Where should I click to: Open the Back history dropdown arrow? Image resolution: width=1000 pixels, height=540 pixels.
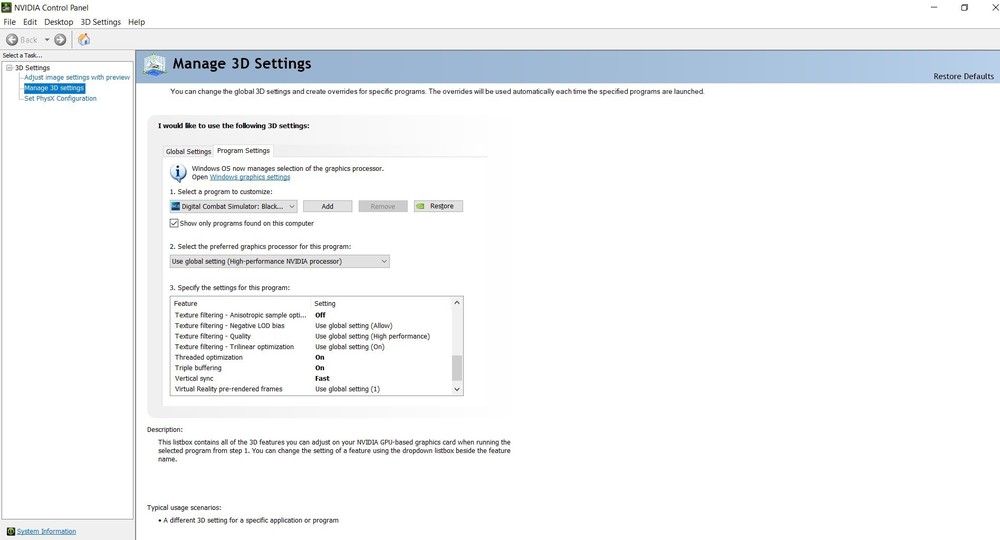(47, 40)
